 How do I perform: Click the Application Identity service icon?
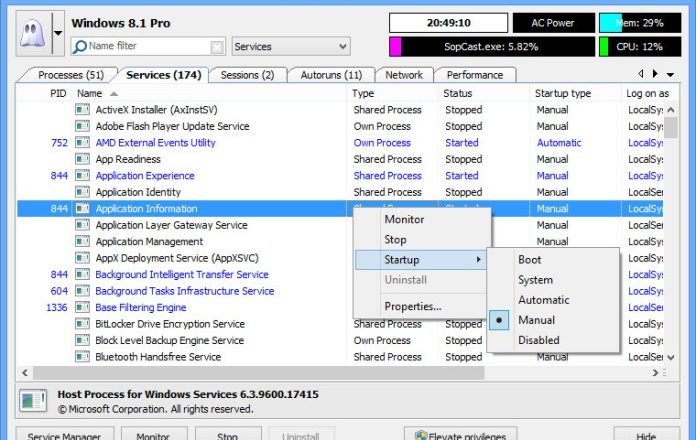(82, 192)
